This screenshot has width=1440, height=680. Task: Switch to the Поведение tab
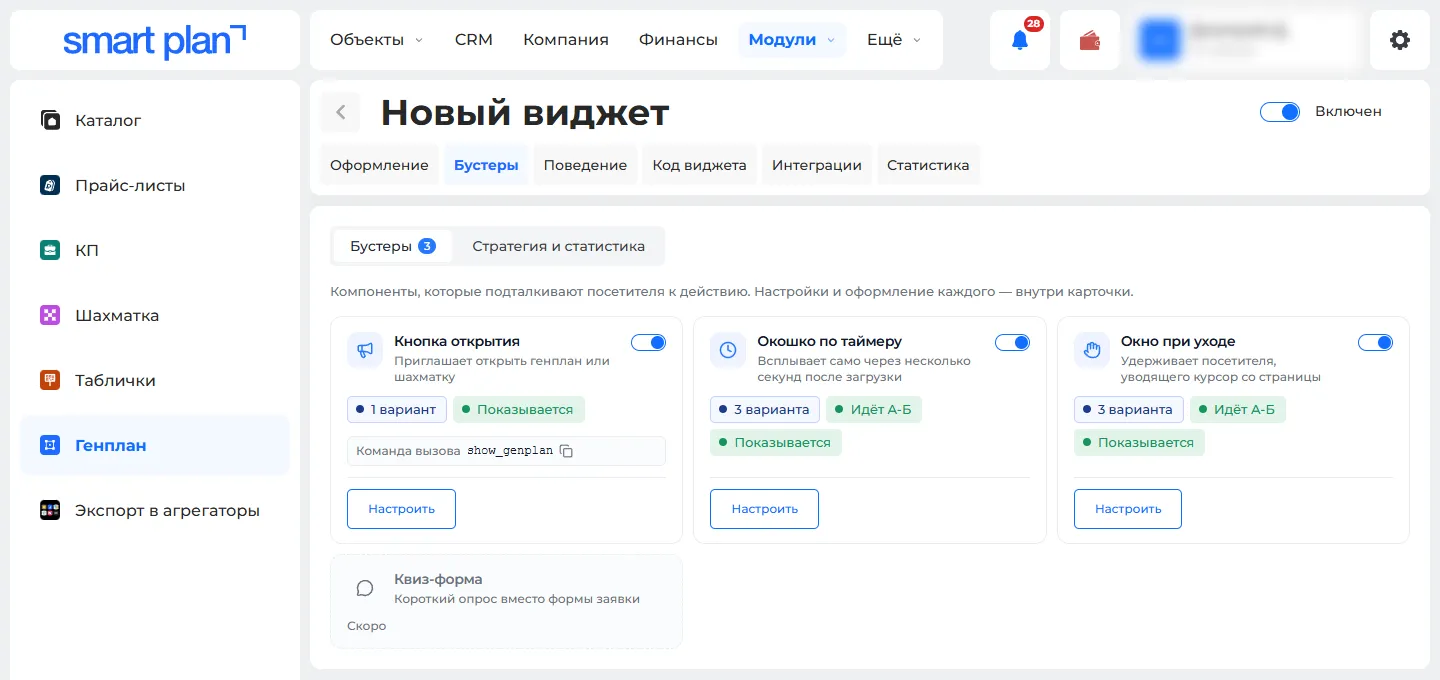coord(585,165)
